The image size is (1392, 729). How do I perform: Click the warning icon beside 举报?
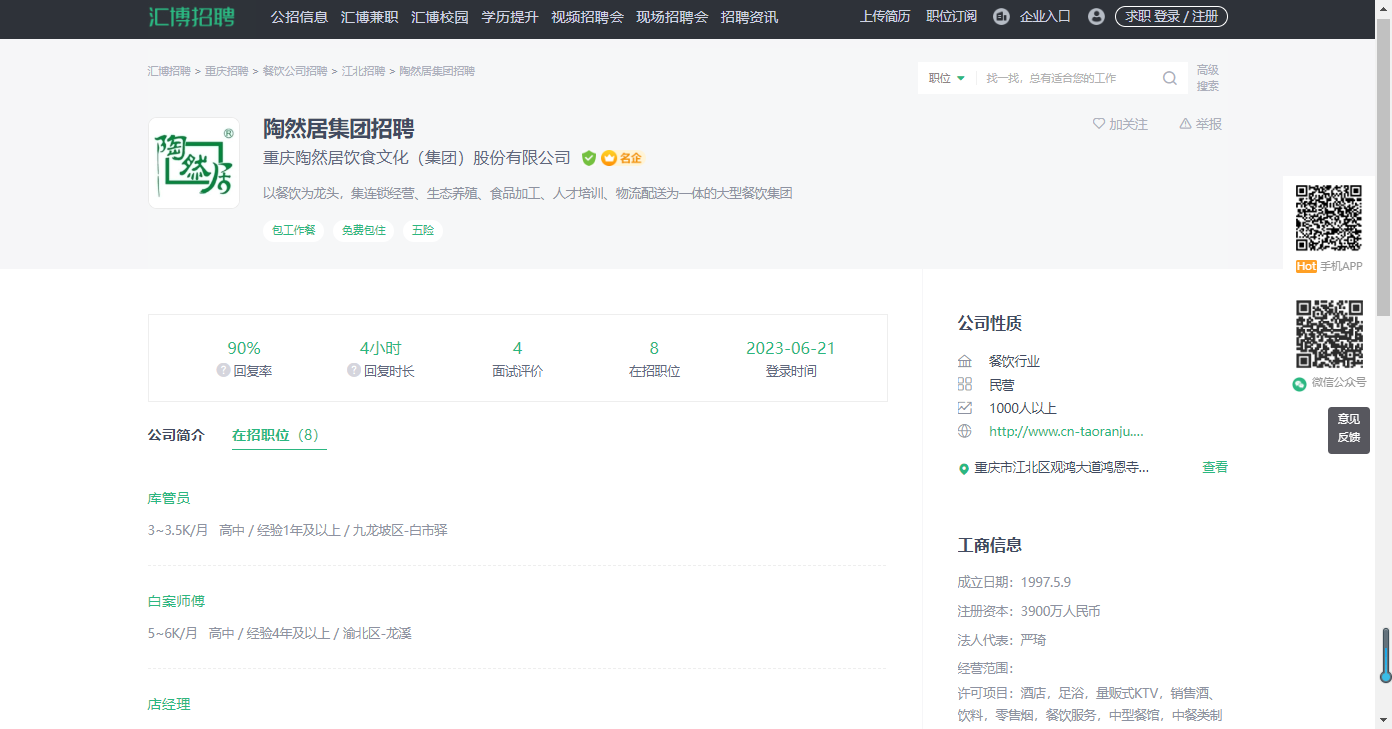click(x=1185, y=124)
